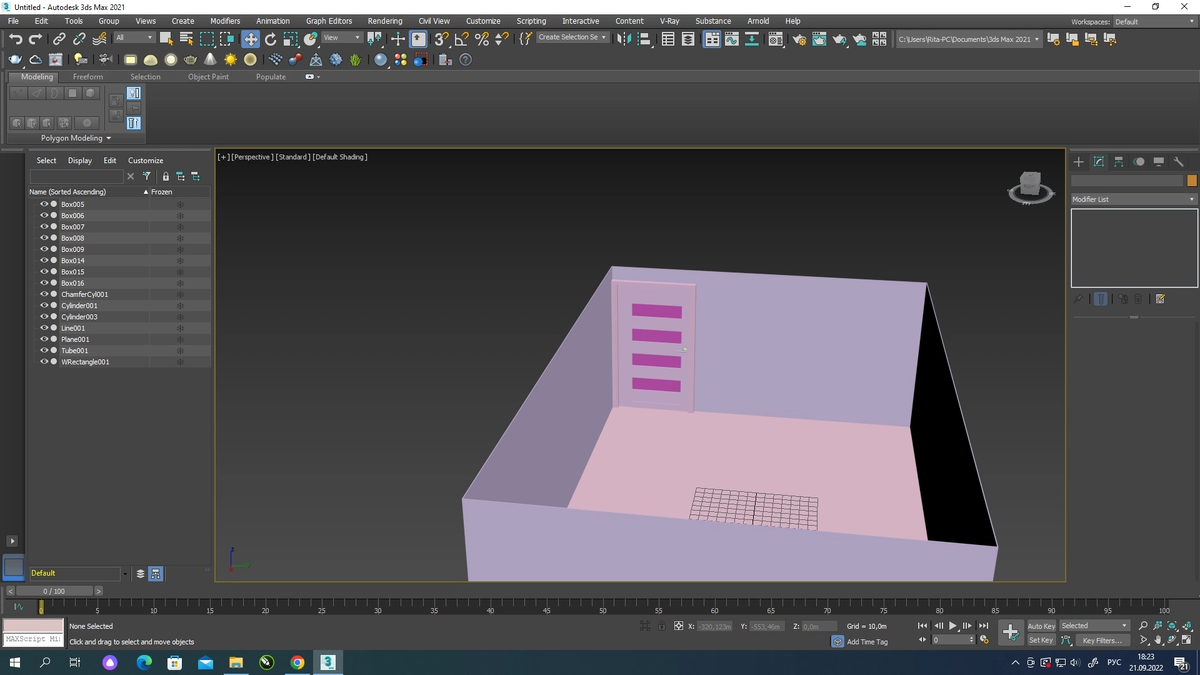
Task: Click the help question mark icon
Action: [x=465, y=60]
